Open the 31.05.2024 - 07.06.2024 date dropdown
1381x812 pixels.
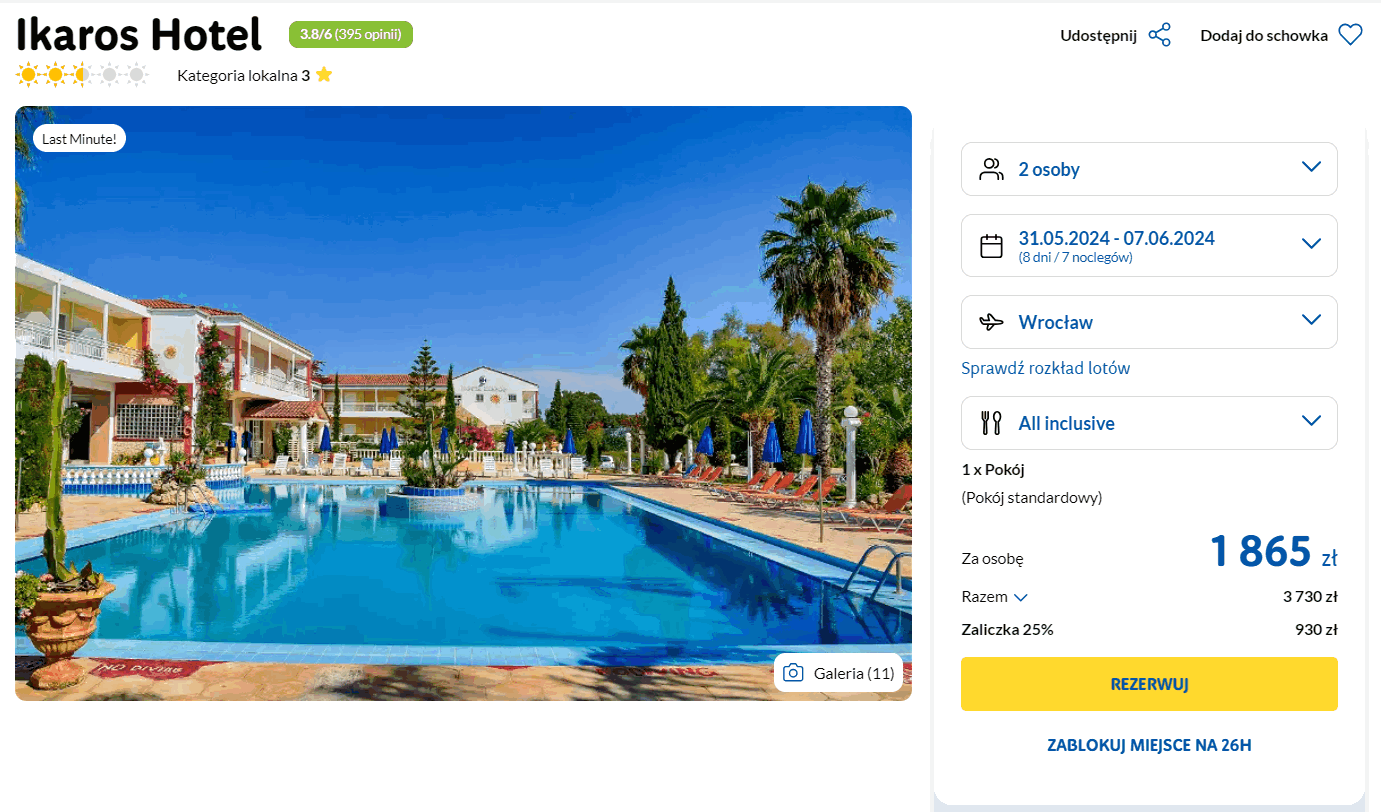(1149, 245)
